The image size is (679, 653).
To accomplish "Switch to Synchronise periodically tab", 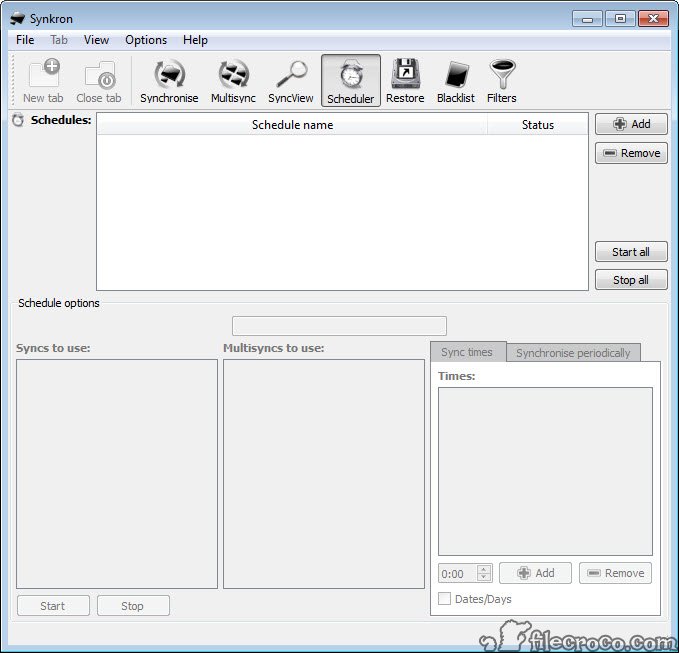I will (573, 353).
